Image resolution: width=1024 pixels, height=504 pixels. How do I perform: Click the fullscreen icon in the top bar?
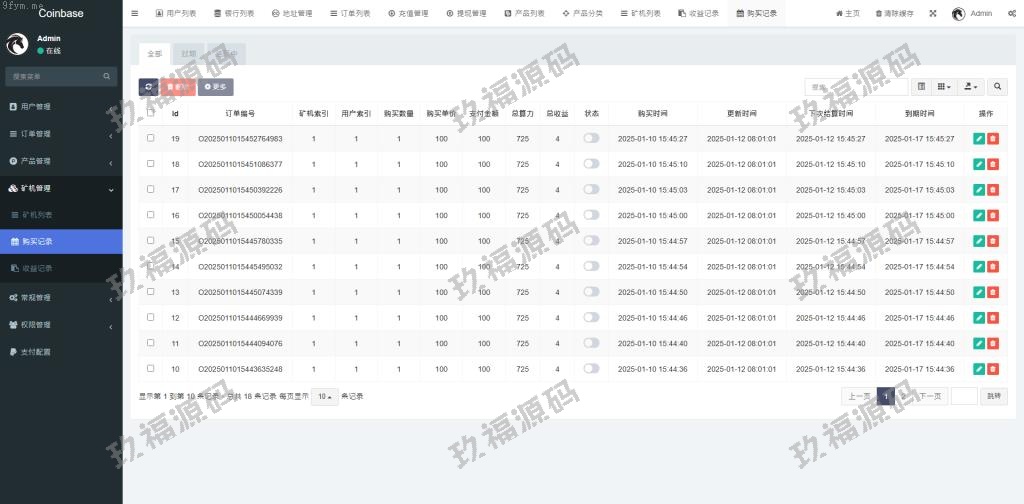tap(933, 14)
